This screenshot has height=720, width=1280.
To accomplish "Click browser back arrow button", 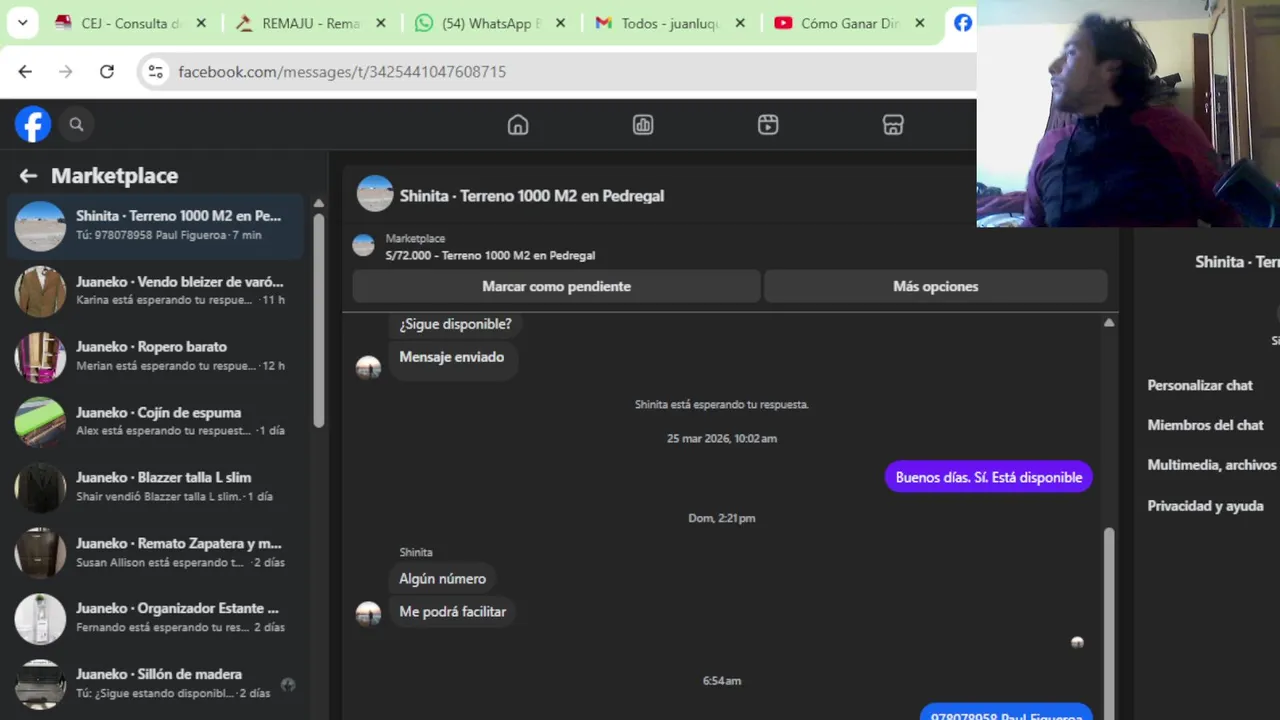I will click(x=25, y=71).
